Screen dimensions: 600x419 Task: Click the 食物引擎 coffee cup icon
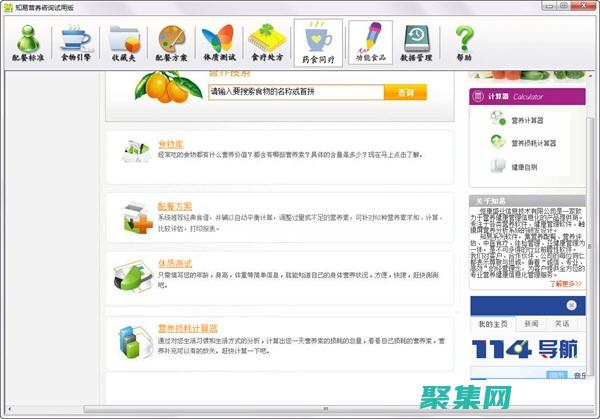[77, 43]
